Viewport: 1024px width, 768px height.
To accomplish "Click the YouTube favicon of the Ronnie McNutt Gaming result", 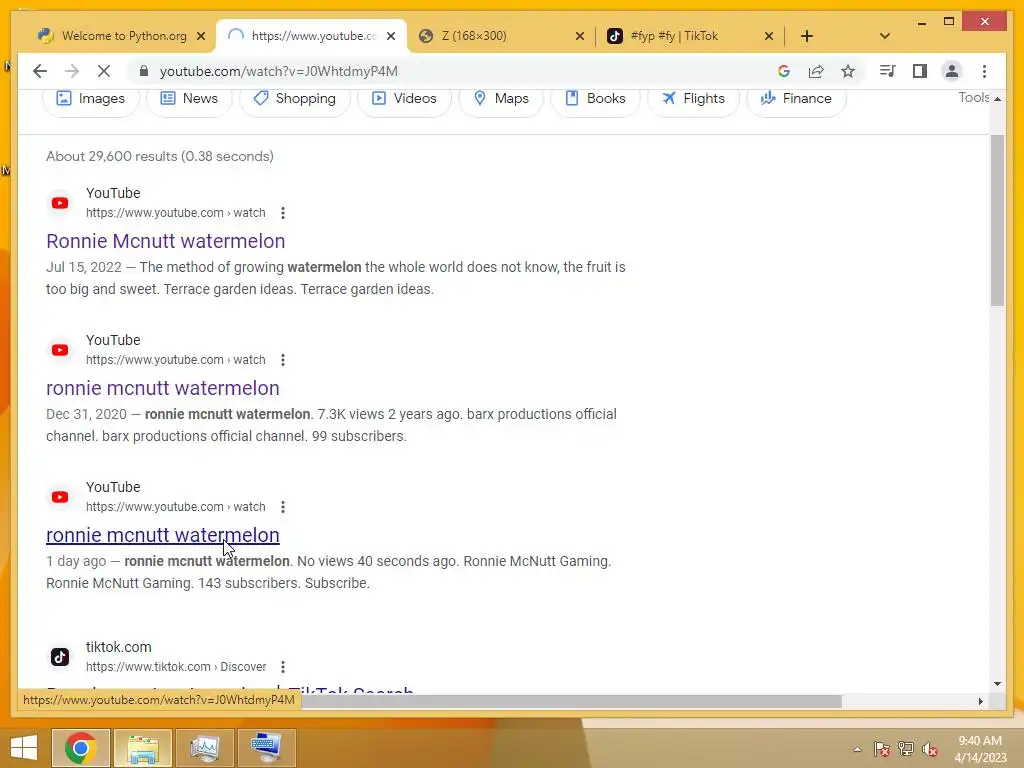I will [60, 497].
